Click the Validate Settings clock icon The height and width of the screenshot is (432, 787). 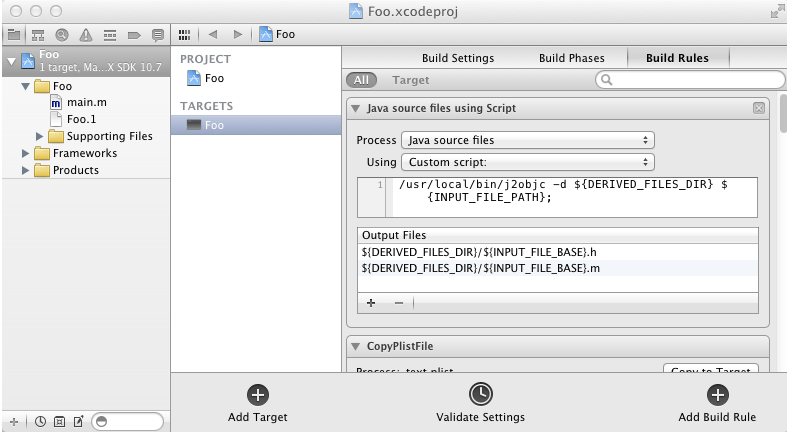[480, 394]
